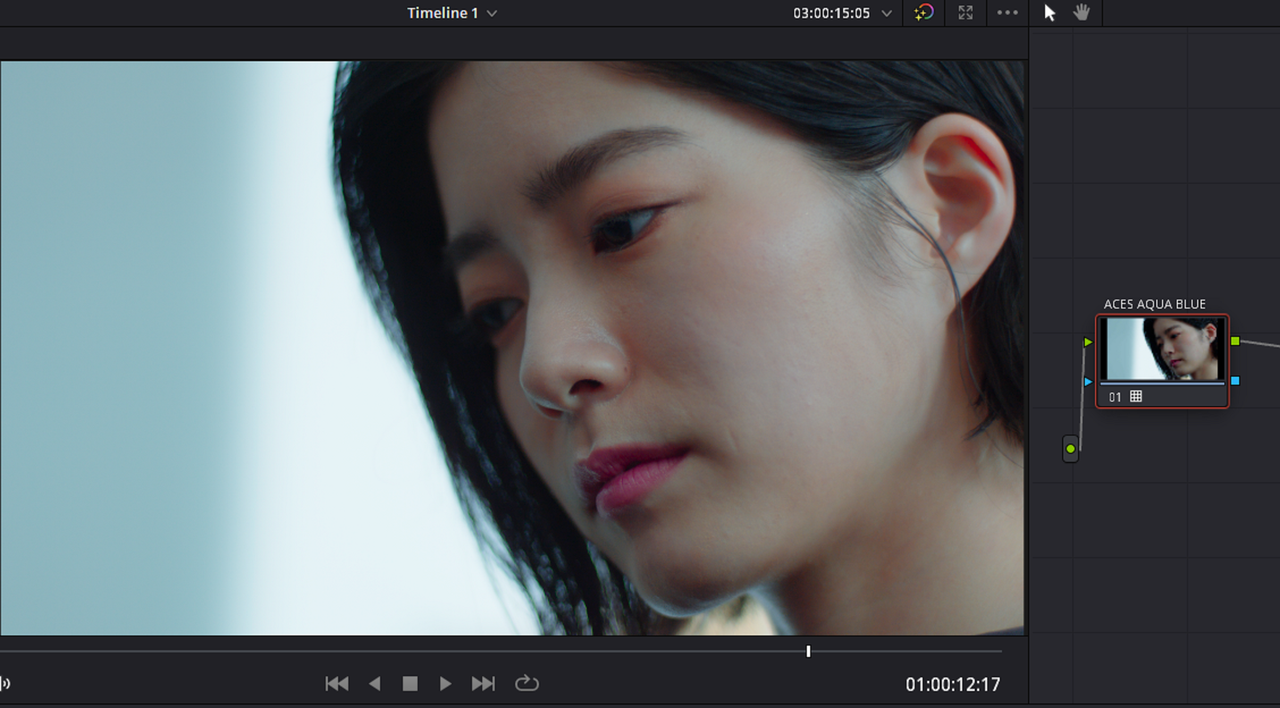
Task: Select the ACES AQUA BLUE node thumbnail
Action: coord(1162,348)
